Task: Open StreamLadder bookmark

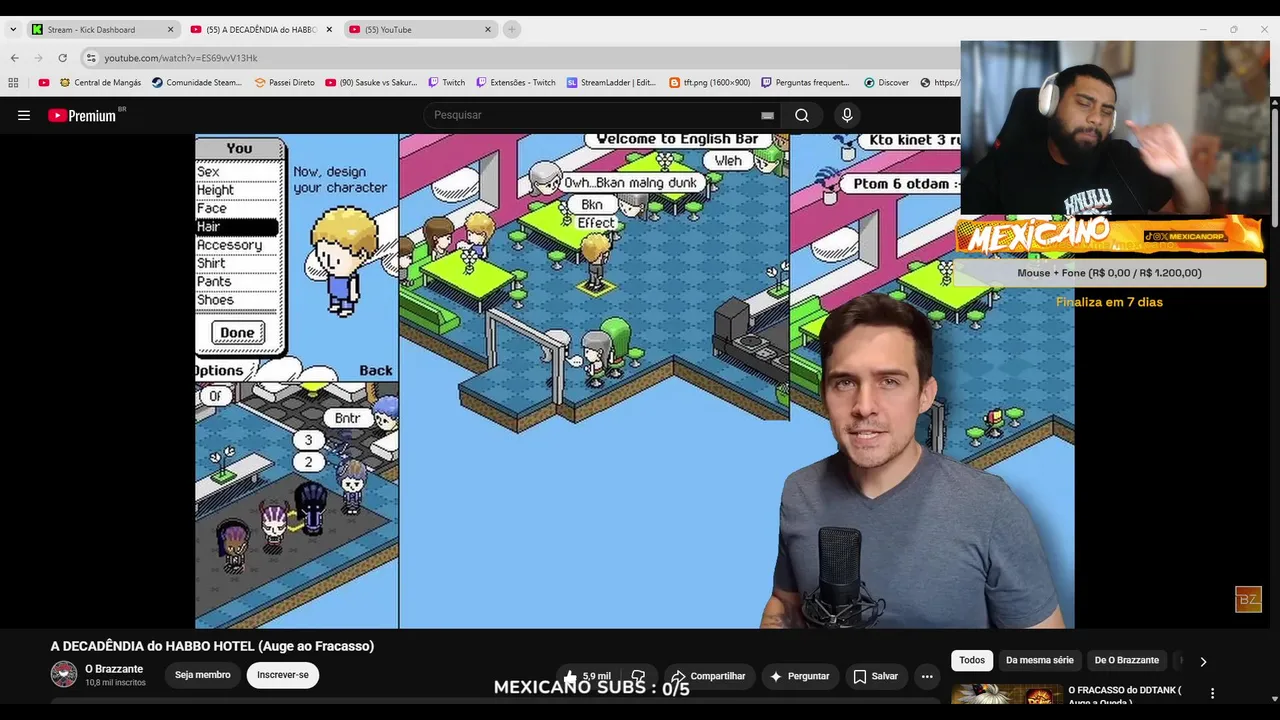Action: 611,83
